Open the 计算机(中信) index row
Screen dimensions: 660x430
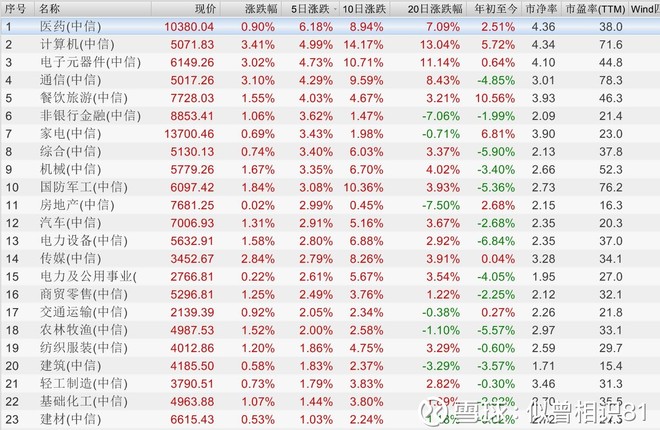pos(330,44)
